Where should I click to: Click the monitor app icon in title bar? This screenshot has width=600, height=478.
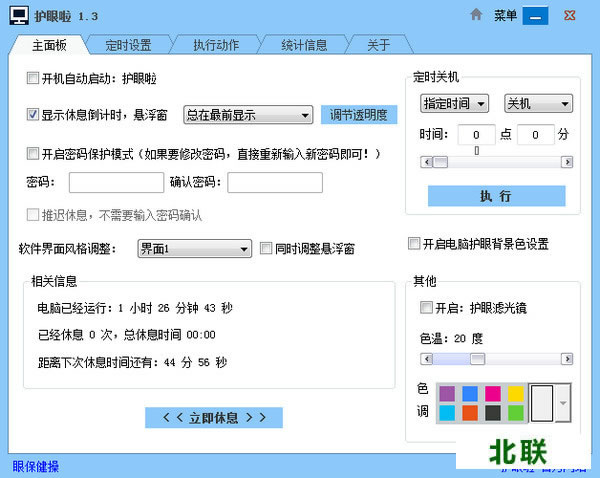click(17, 16)
